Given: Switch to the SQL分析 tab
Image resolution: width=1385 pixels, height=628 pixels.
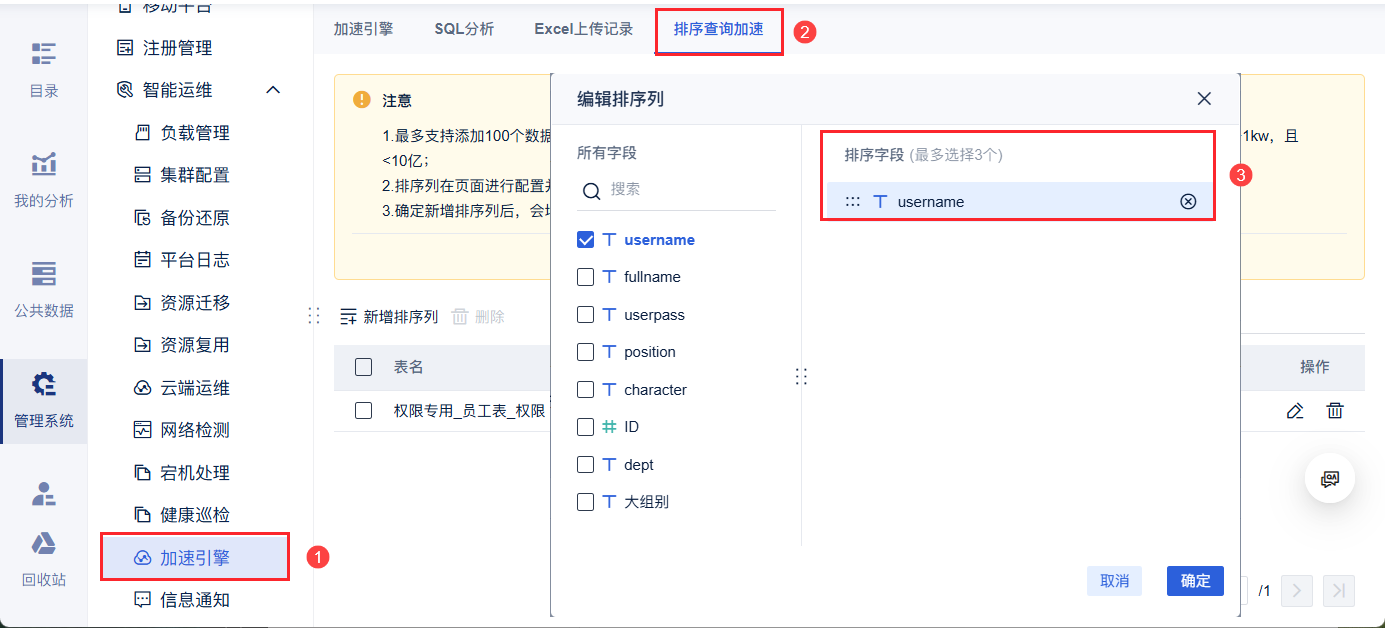Looking at the screenshot, I should [x=464, y=29].
